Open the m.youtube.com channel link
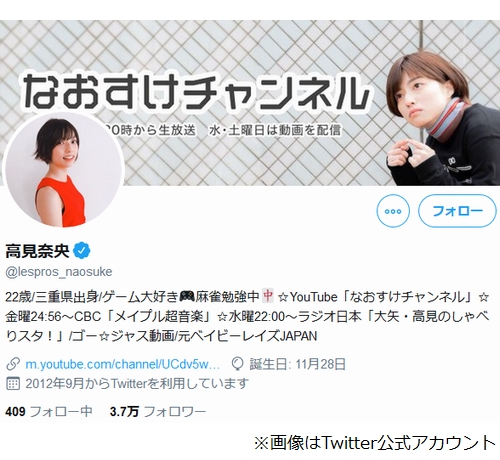Viewport: 500px width, 460px height. click(122, 364)
